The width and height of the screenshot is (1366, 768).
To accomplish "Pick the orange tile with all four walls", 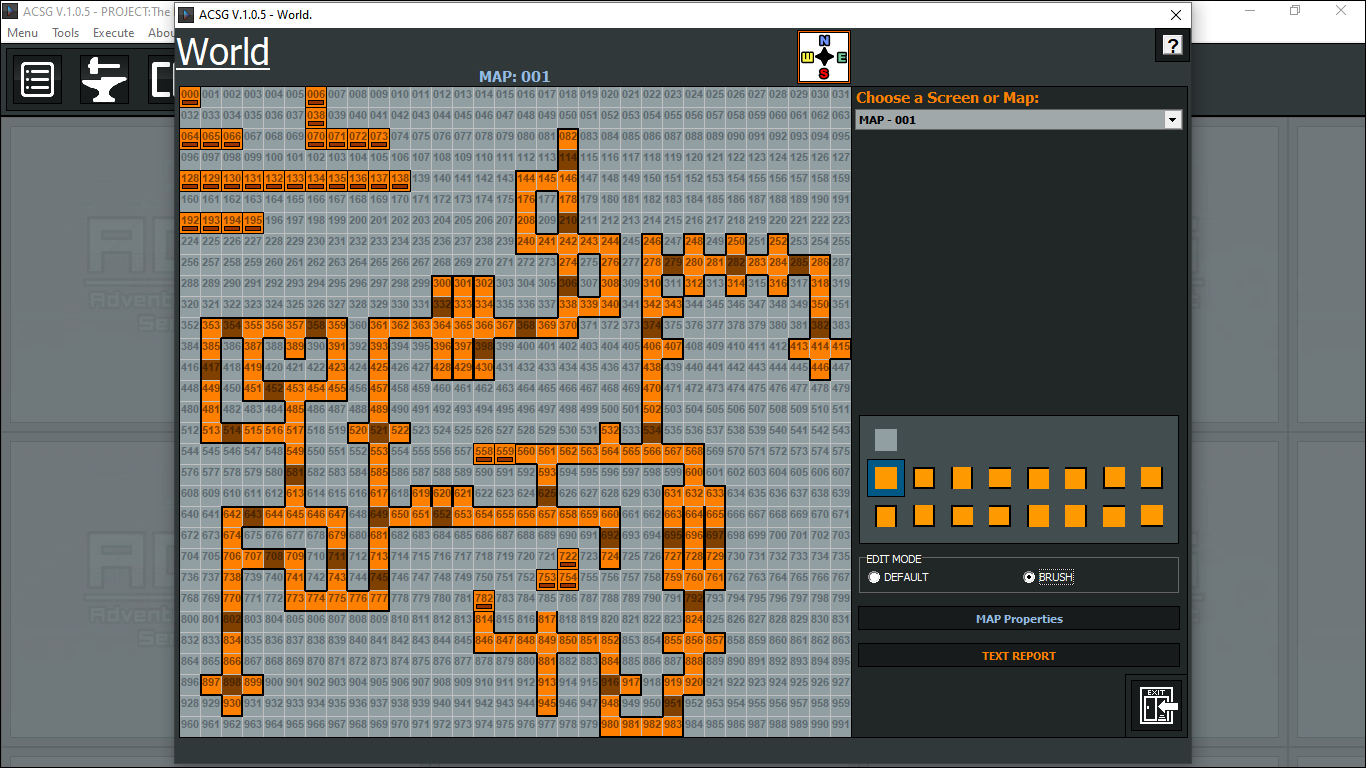I will pyautogui.click(x=924, y=478).
